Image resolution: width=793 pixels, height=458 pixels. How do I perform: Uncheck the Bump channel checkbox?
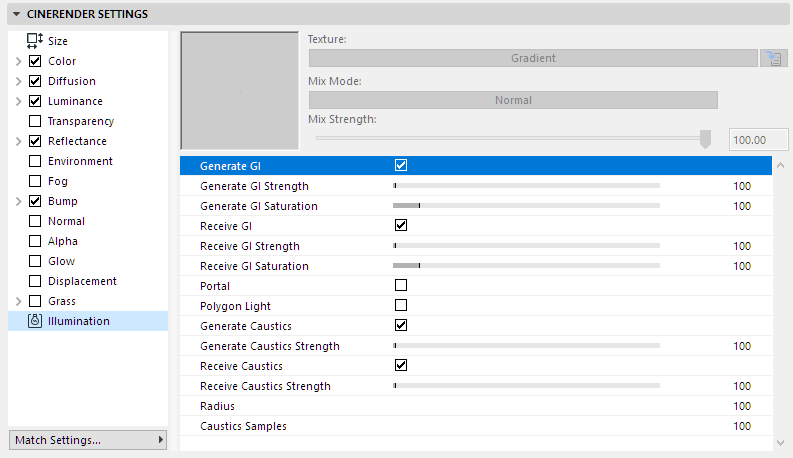pos(35,201)
